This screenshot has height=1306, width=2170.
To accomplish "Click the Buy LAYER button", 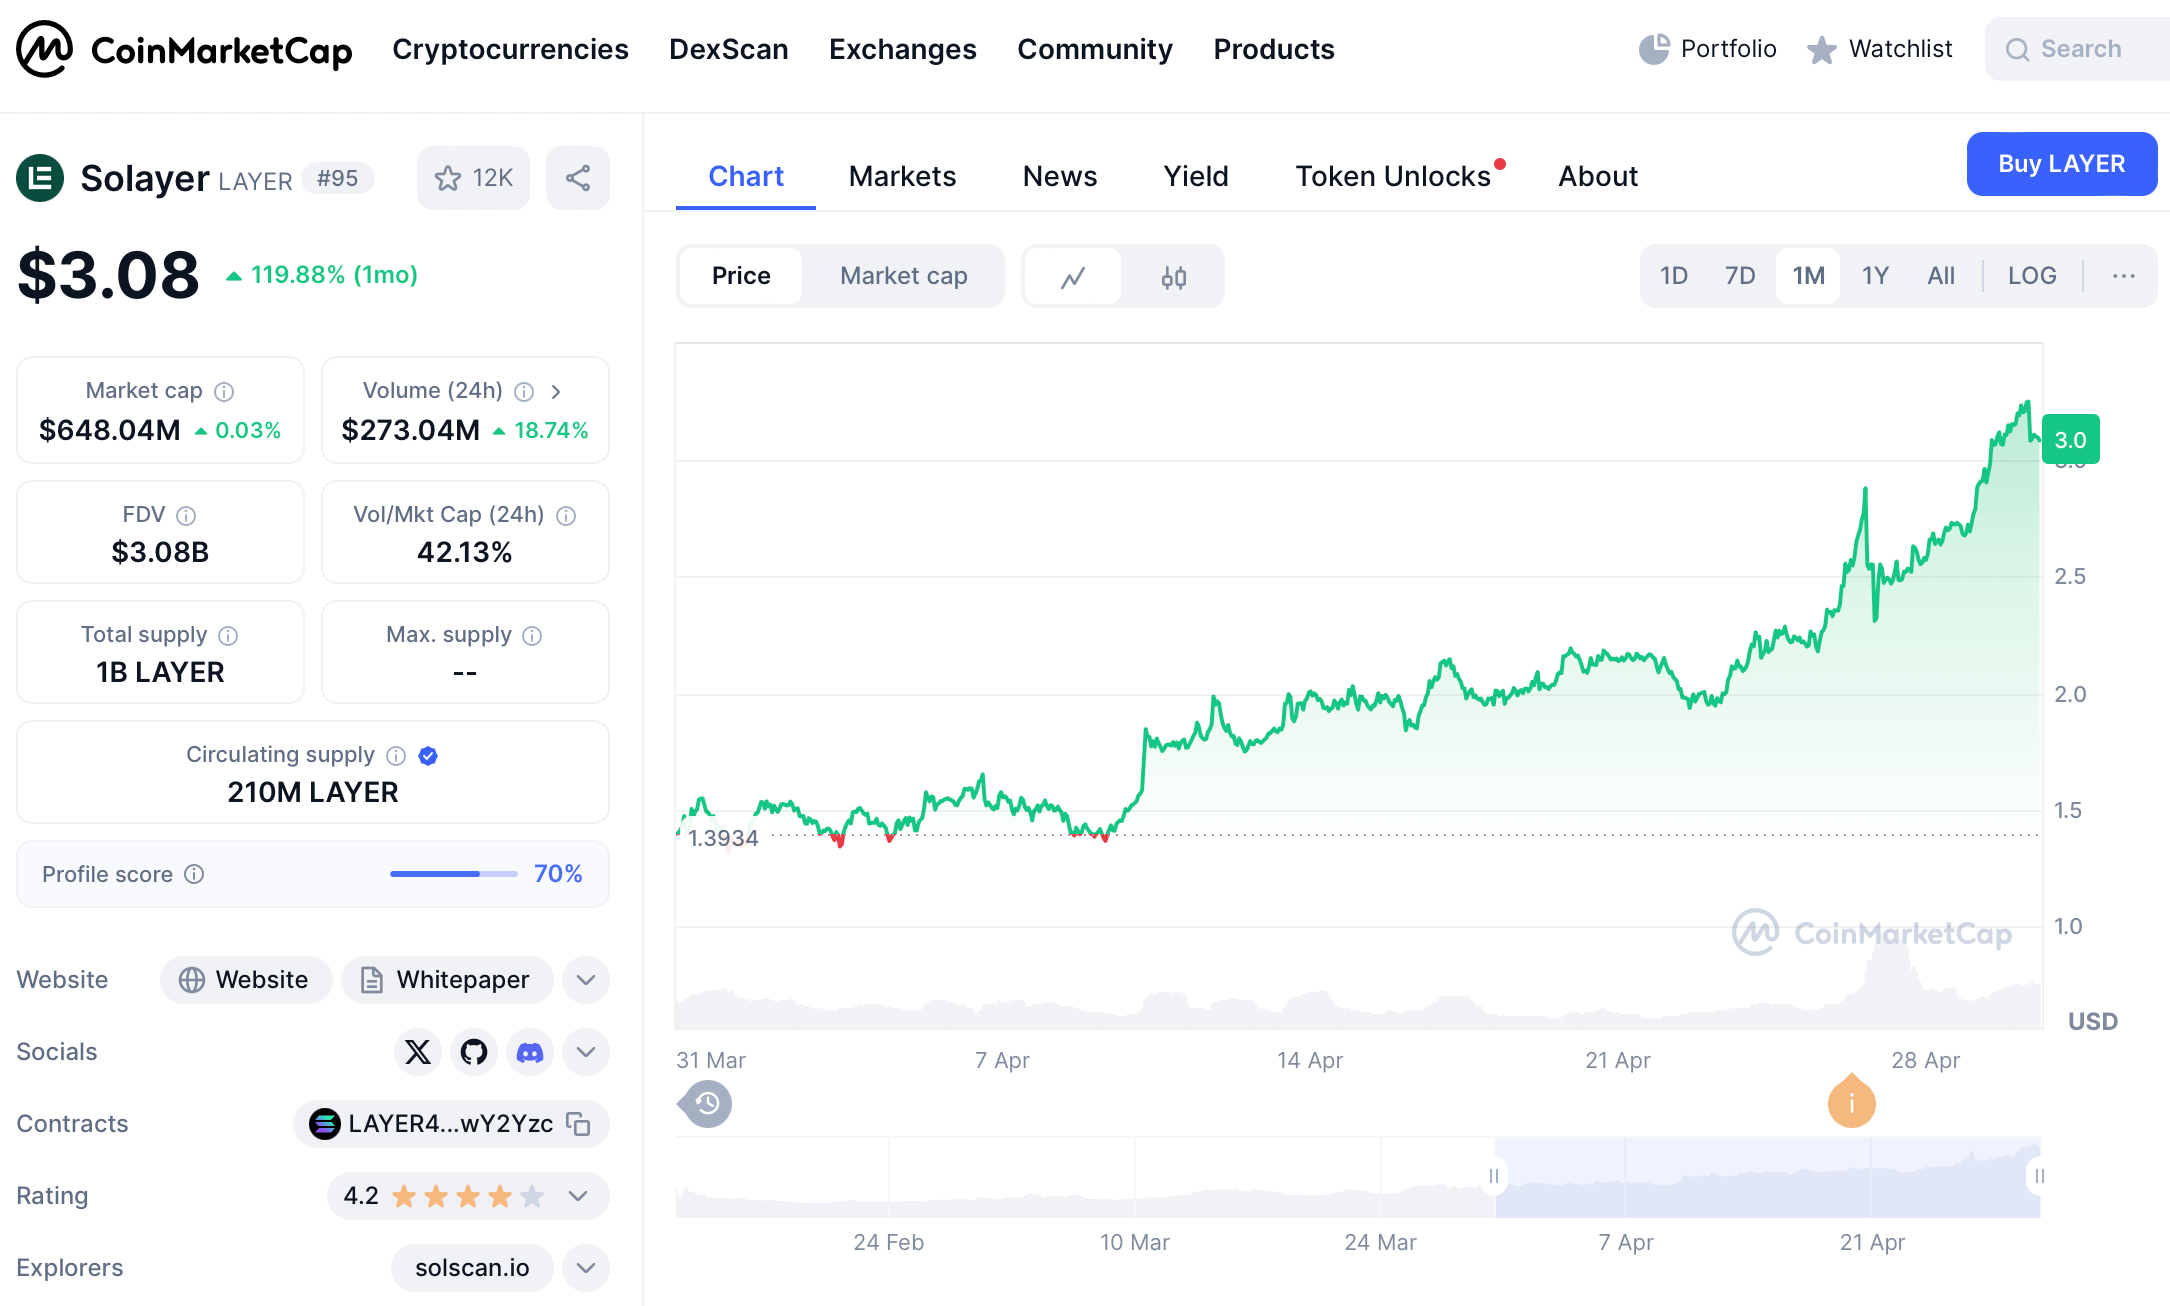I will coord(2062,164).
